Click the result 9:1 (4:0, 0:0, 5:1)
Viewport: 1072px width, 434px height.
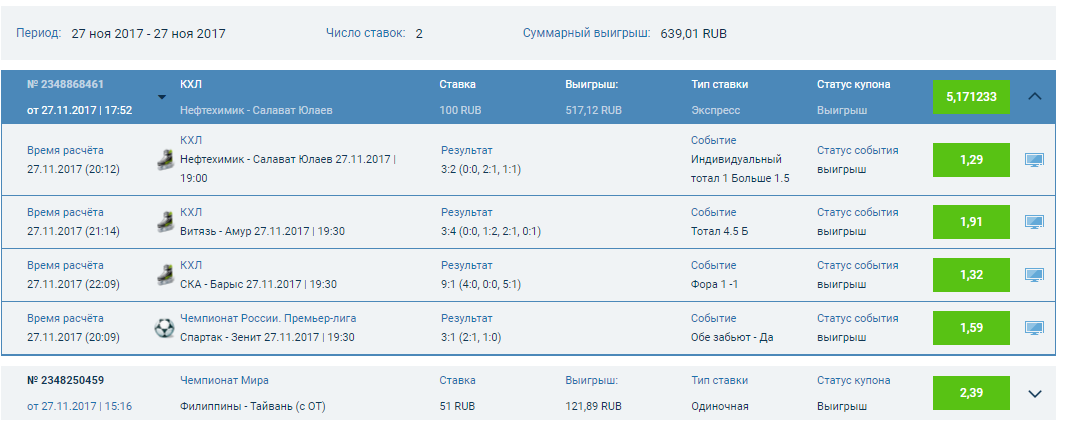coord(481,284)
